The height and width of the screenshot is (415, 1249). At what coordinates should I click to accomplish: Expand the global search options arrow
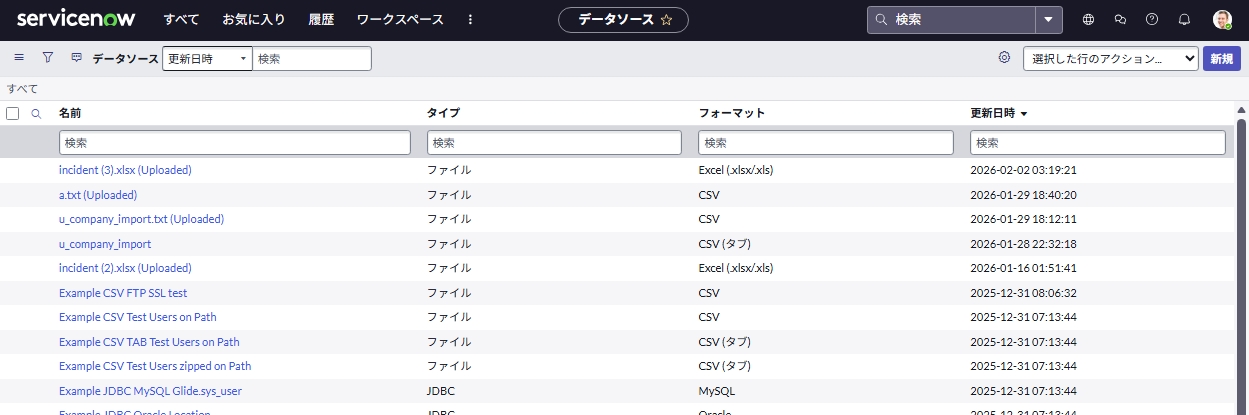click(x=1048, y=19)
